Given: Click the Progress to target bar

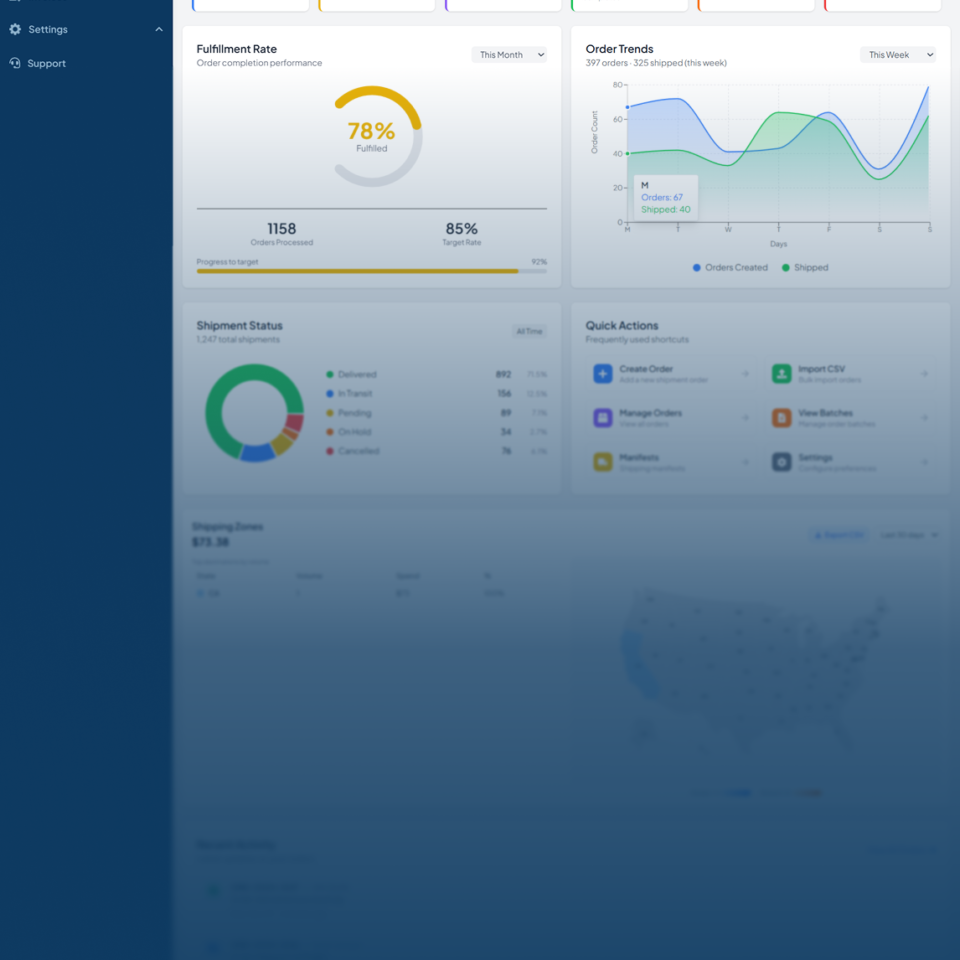Looking at the screenshot, I should pos(371,271).
